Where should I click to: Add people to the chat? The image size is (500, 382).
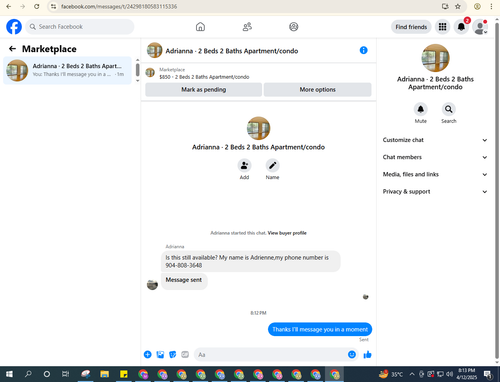coord(244,165)
